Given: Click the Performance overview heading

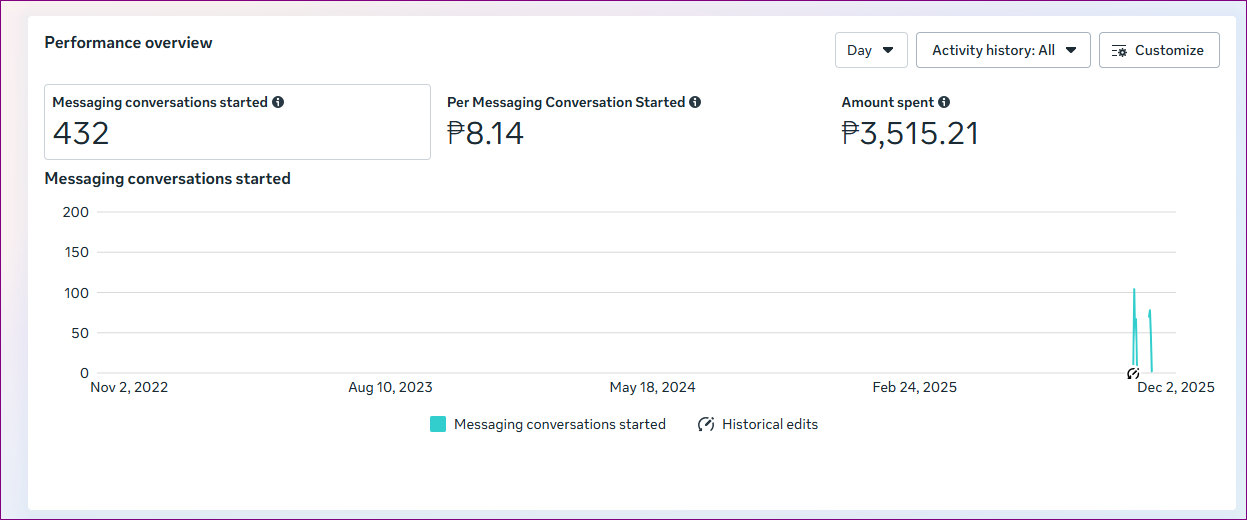Looking at the screenshot, I should point(128,42).
